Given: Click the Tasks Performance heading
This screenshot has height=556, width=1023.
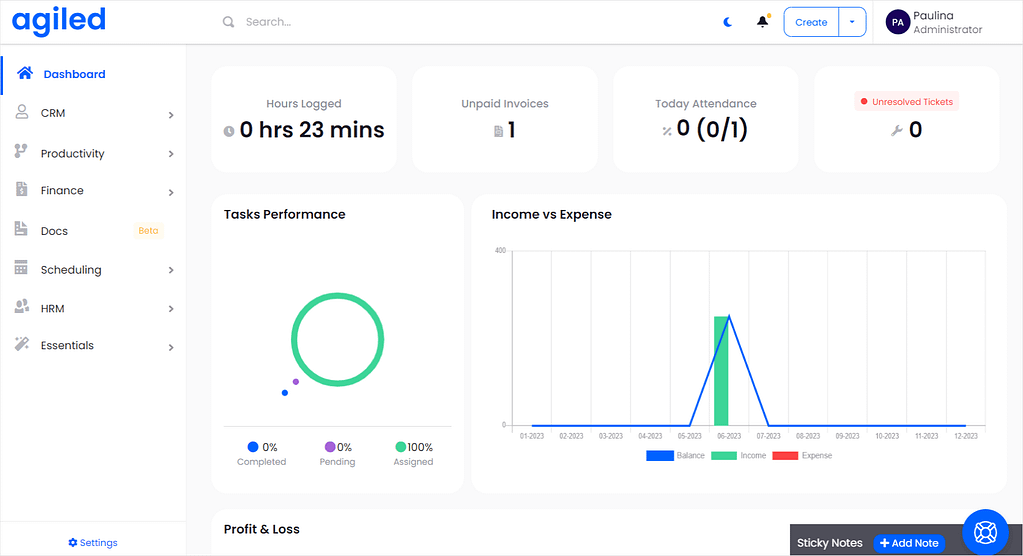Looking at the screenshot, I should pos(284,214).
